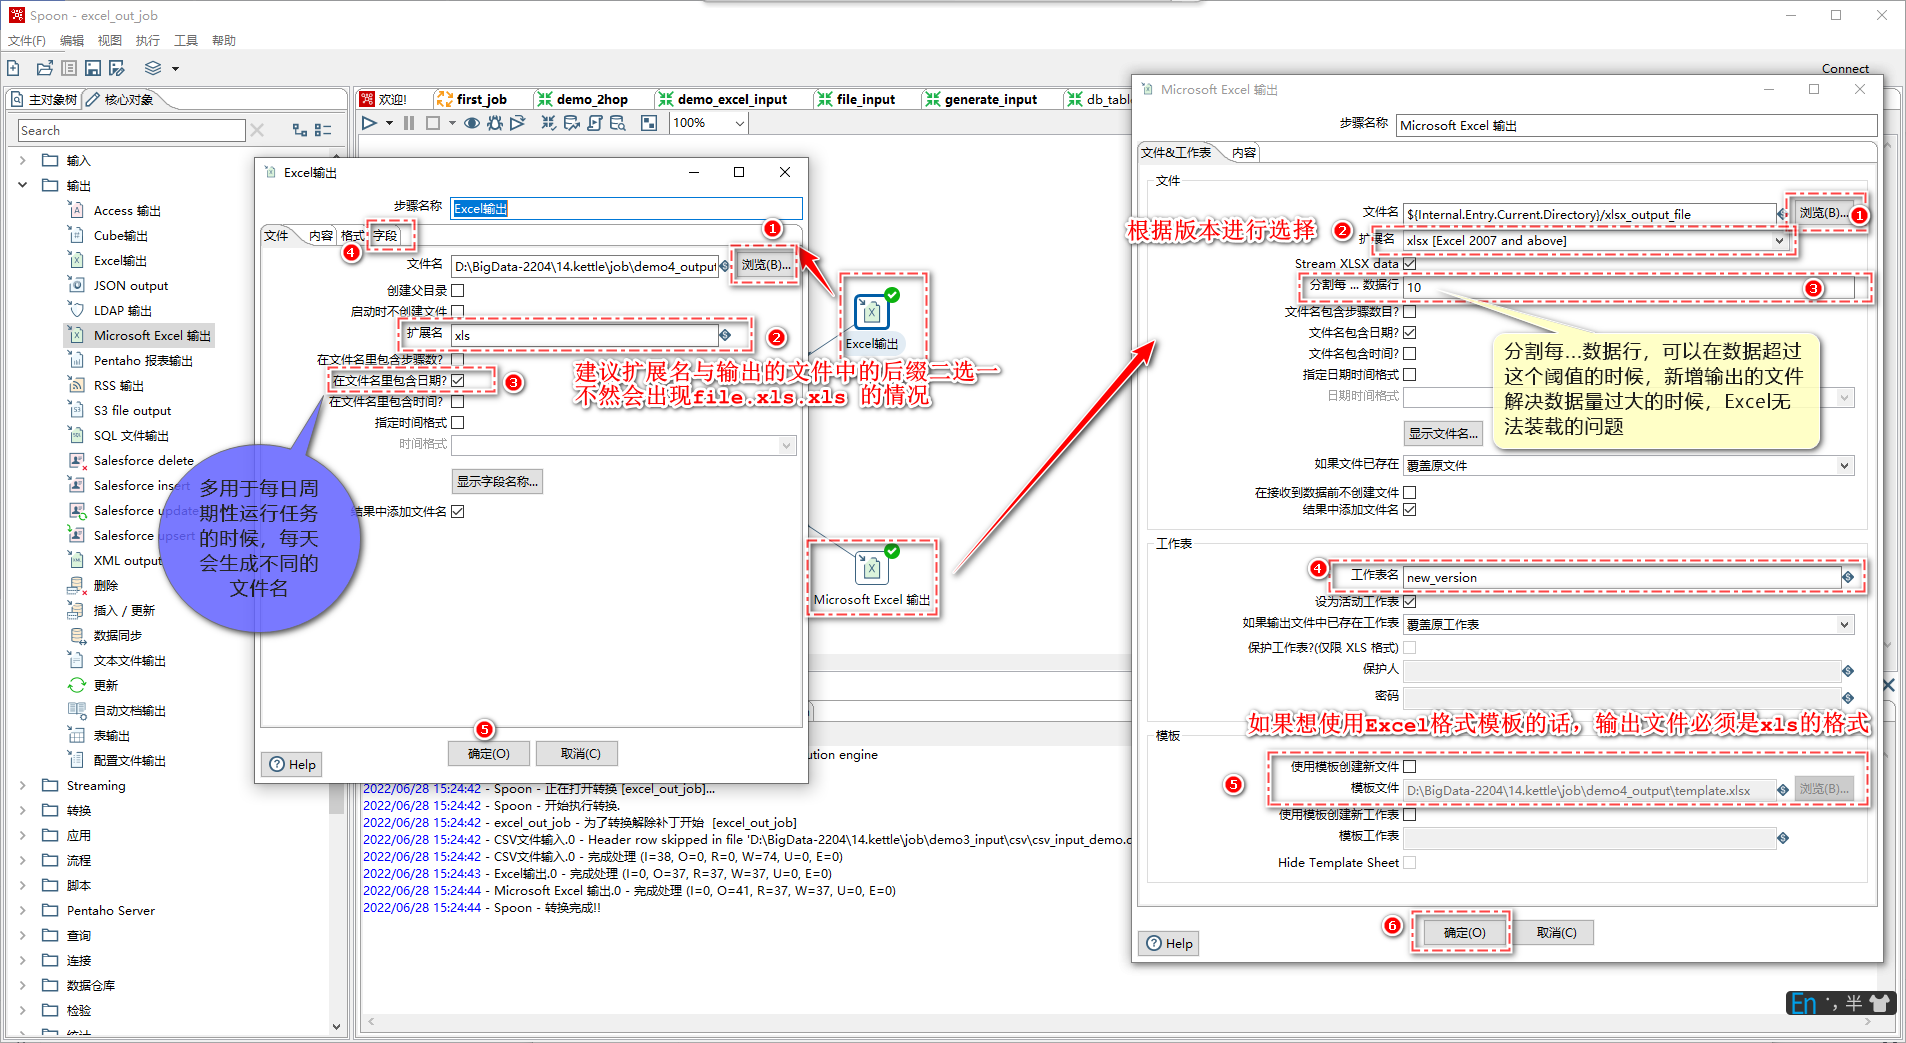The image size is (1906, 1043).
Task: Open 如果文件已存在 dropdown
Action: (1845, 465)
